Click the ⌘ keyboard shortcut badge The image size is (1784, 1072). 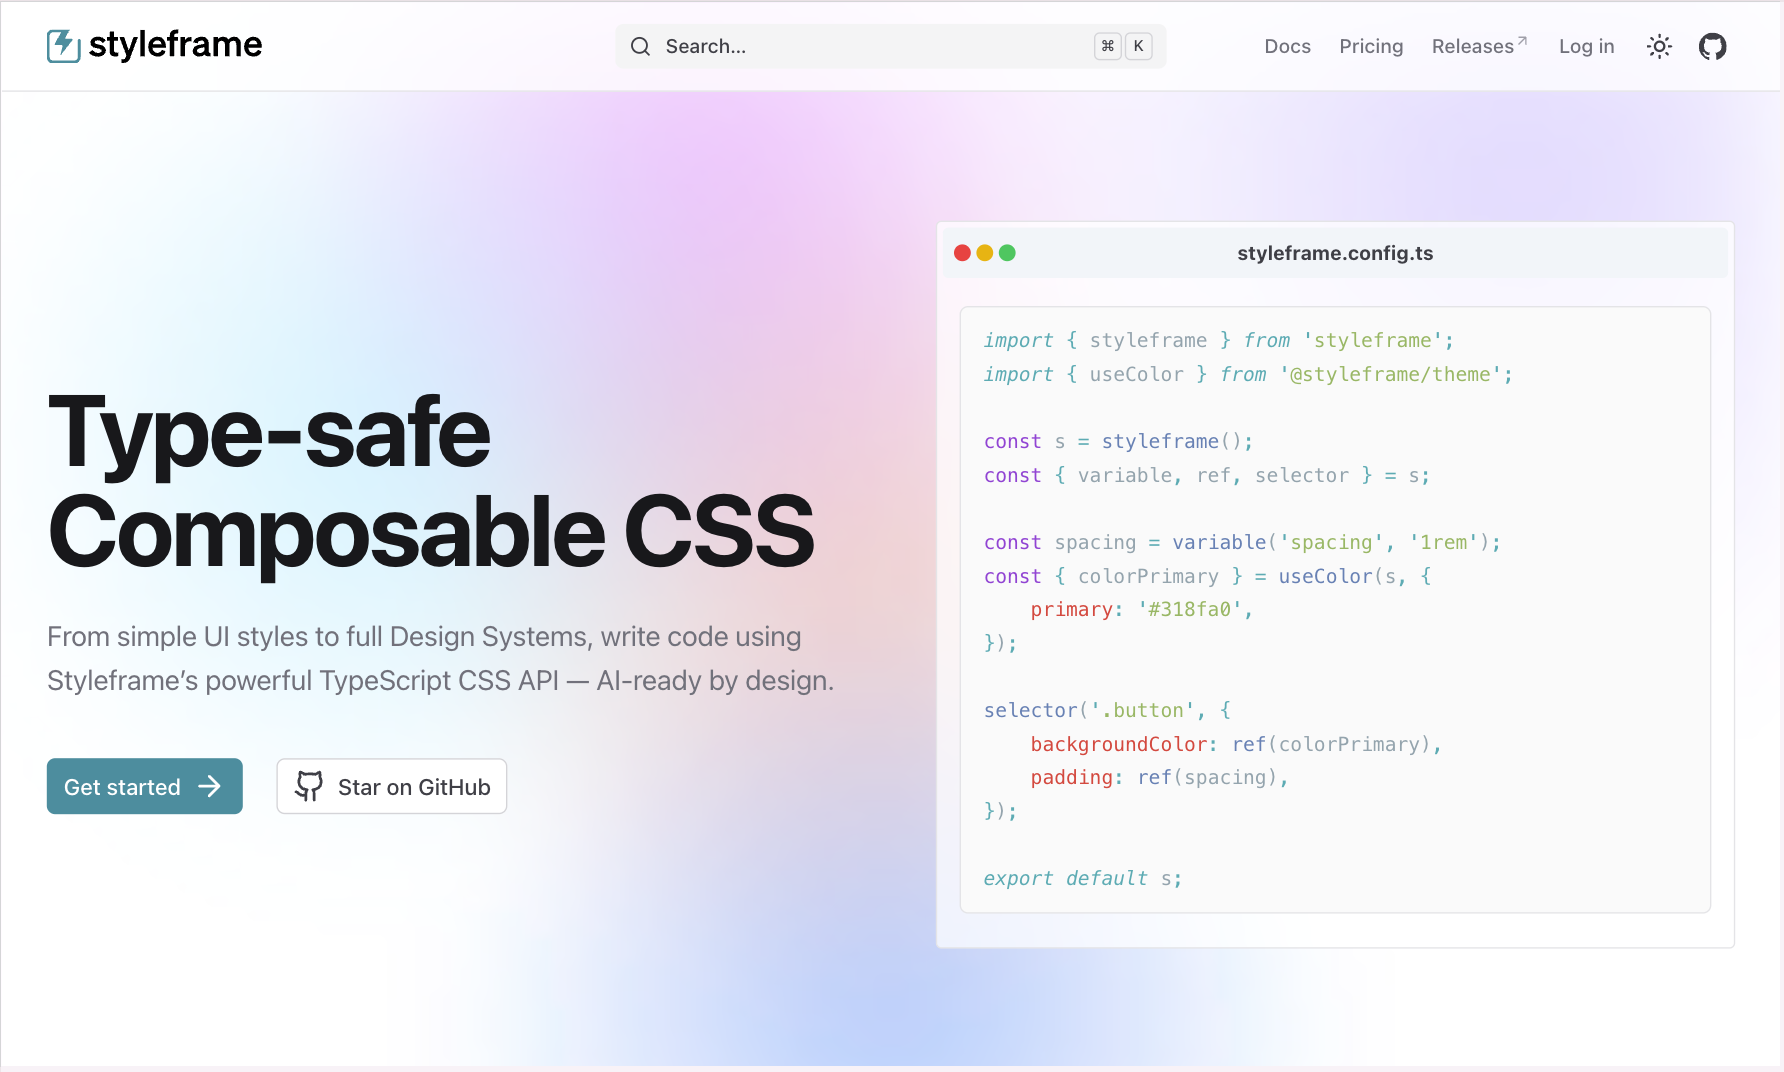point(1107,46)
